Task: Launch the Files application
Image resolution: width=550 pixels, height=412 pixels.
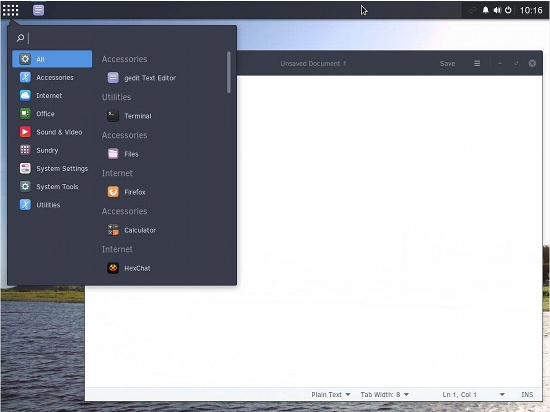Action: tap(123, 154)
